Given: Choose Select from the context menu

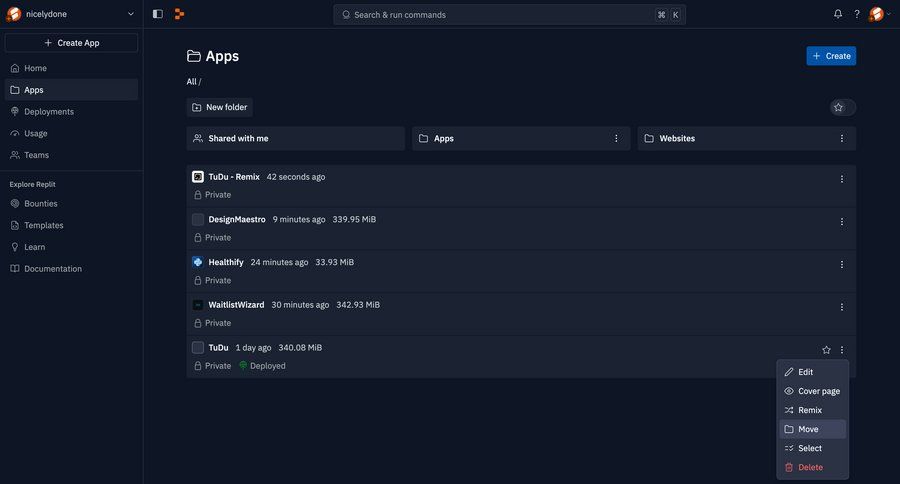Looking at the screenshot, I should point(812,448).
